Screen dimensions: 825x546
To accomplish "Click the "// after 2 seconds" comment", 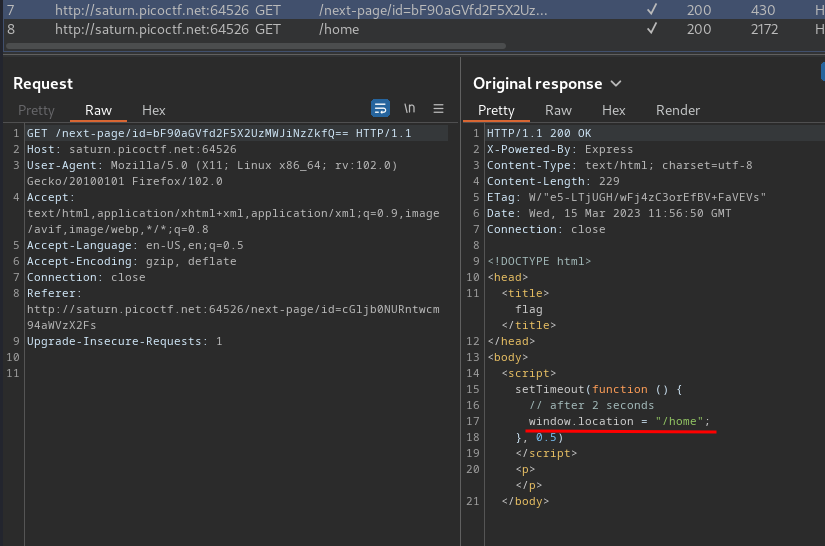I will coord(591,406).
